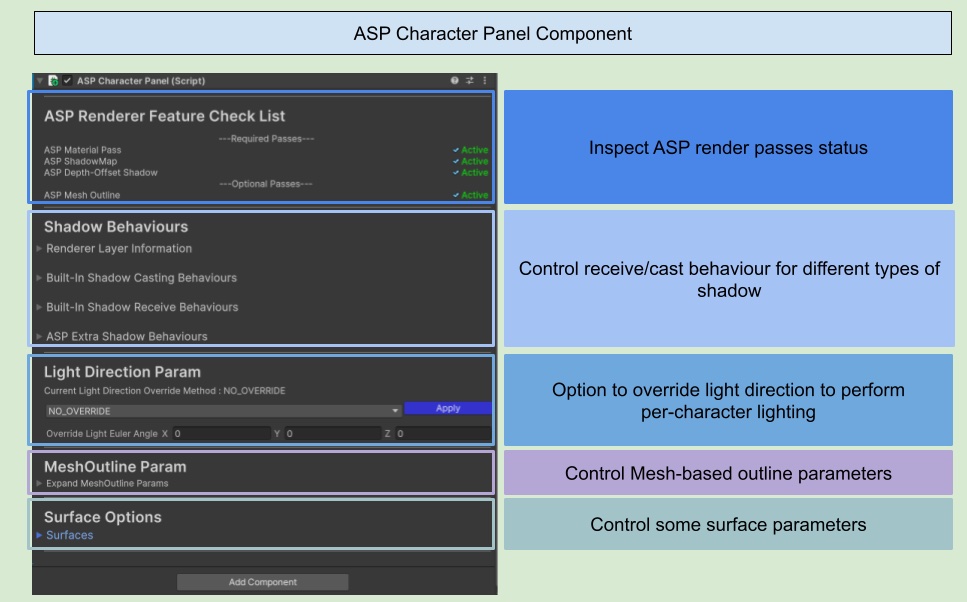Open the NO_OVERRIDE light direction dropdown
This screenshot has width=967, height=602.
click(x=222, y=410)
